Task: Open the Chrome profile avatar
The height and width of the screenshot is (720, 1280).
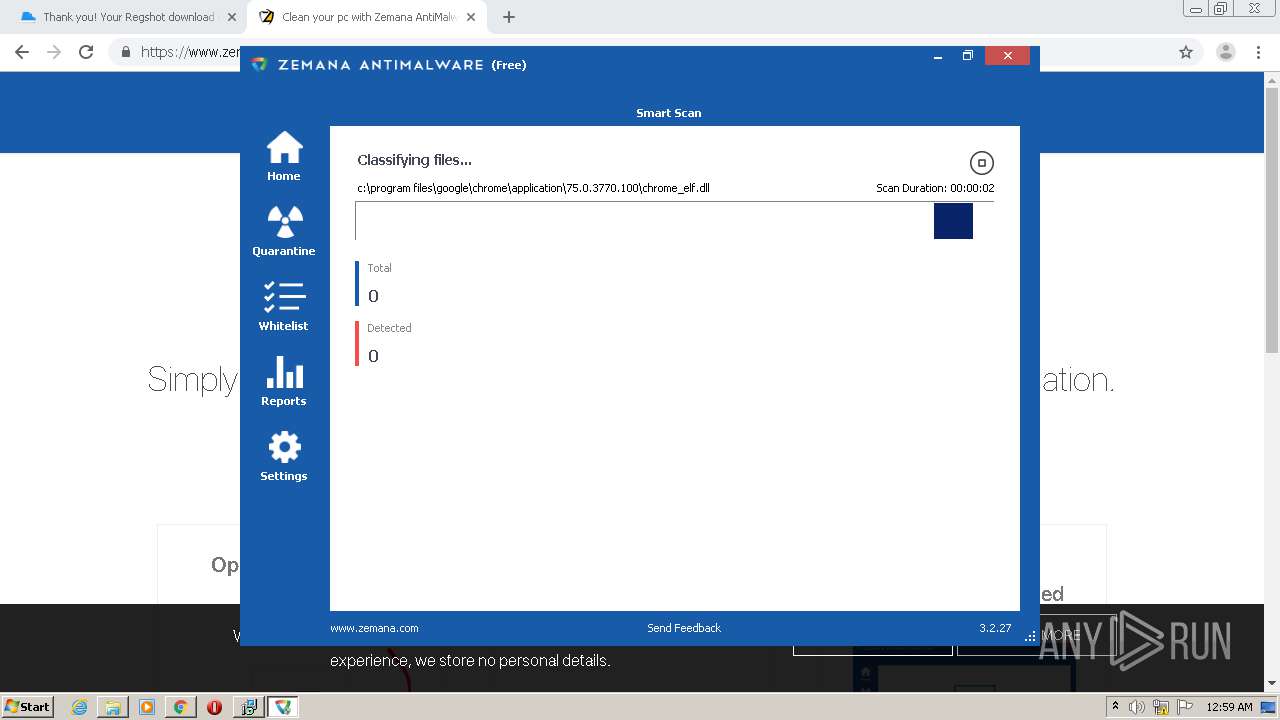Action: click(1226, 52)
